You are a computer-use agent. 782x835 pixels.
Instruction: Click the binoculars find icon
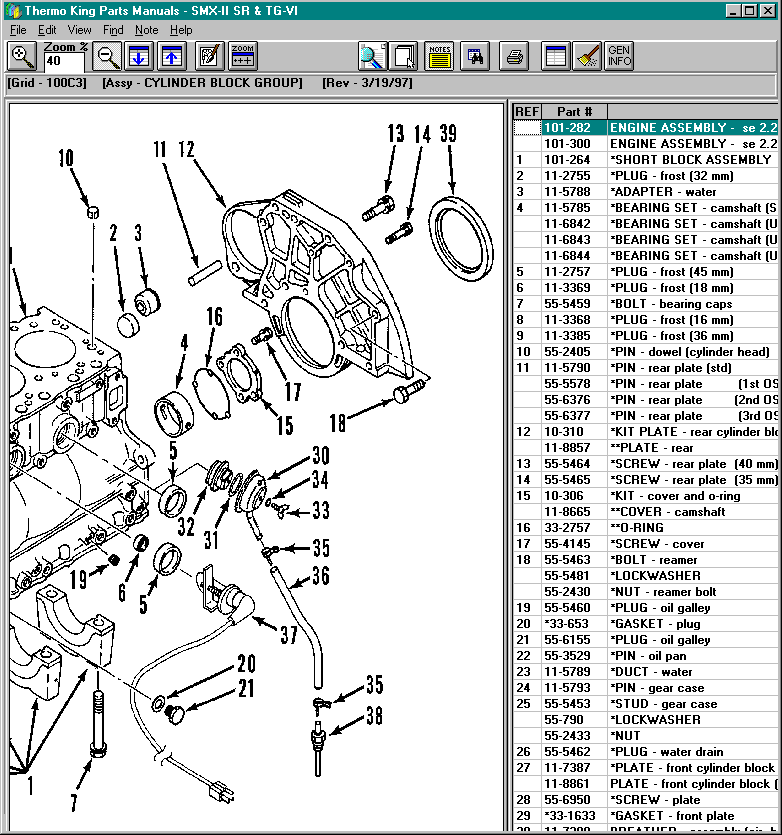coord(475,56)
